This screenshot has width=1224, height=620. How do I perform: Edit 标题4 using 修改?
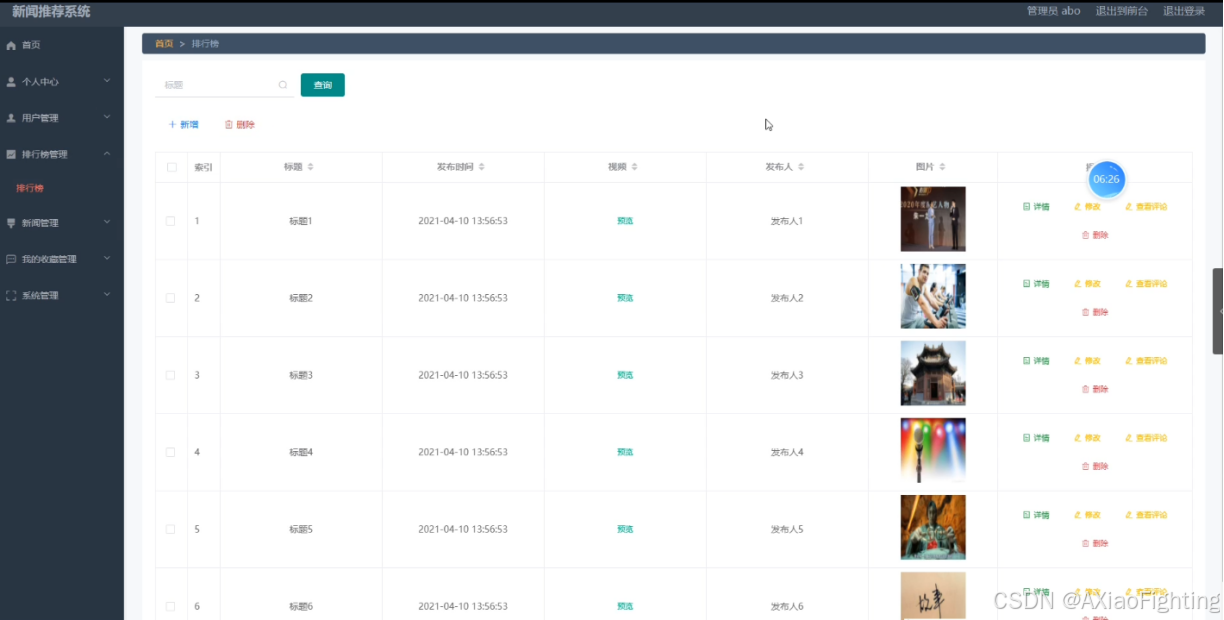coord(1087,438)
